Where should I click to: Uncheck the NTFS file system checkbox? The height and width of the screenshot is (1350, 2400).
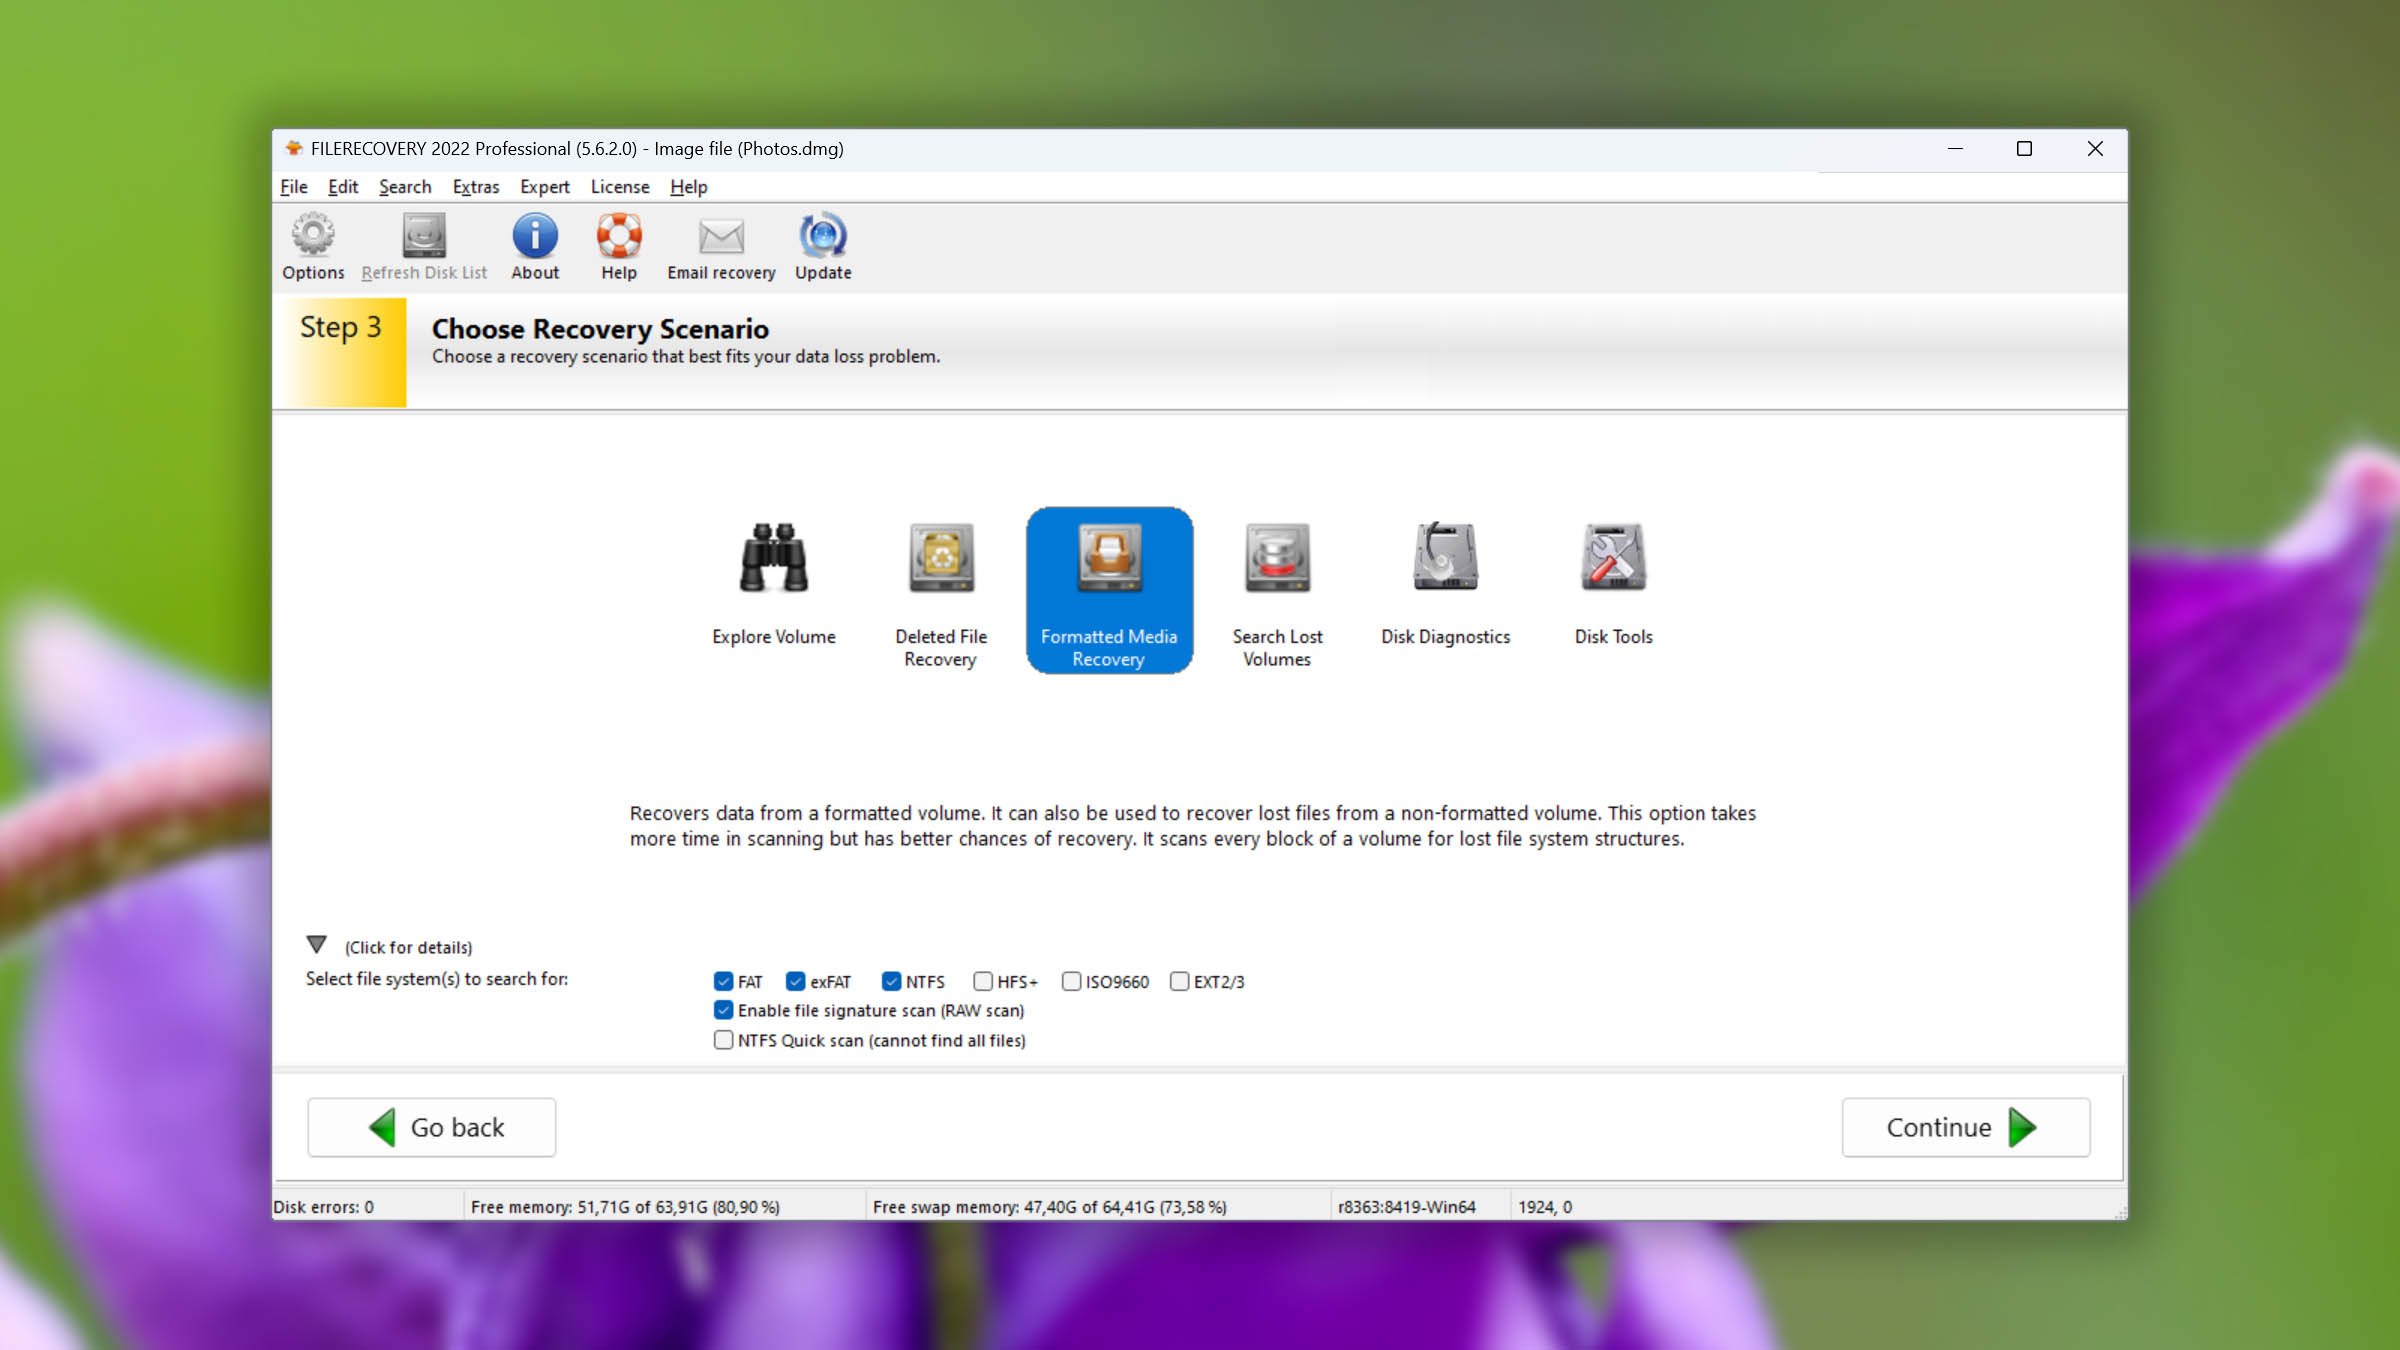[x=892, y=981]
